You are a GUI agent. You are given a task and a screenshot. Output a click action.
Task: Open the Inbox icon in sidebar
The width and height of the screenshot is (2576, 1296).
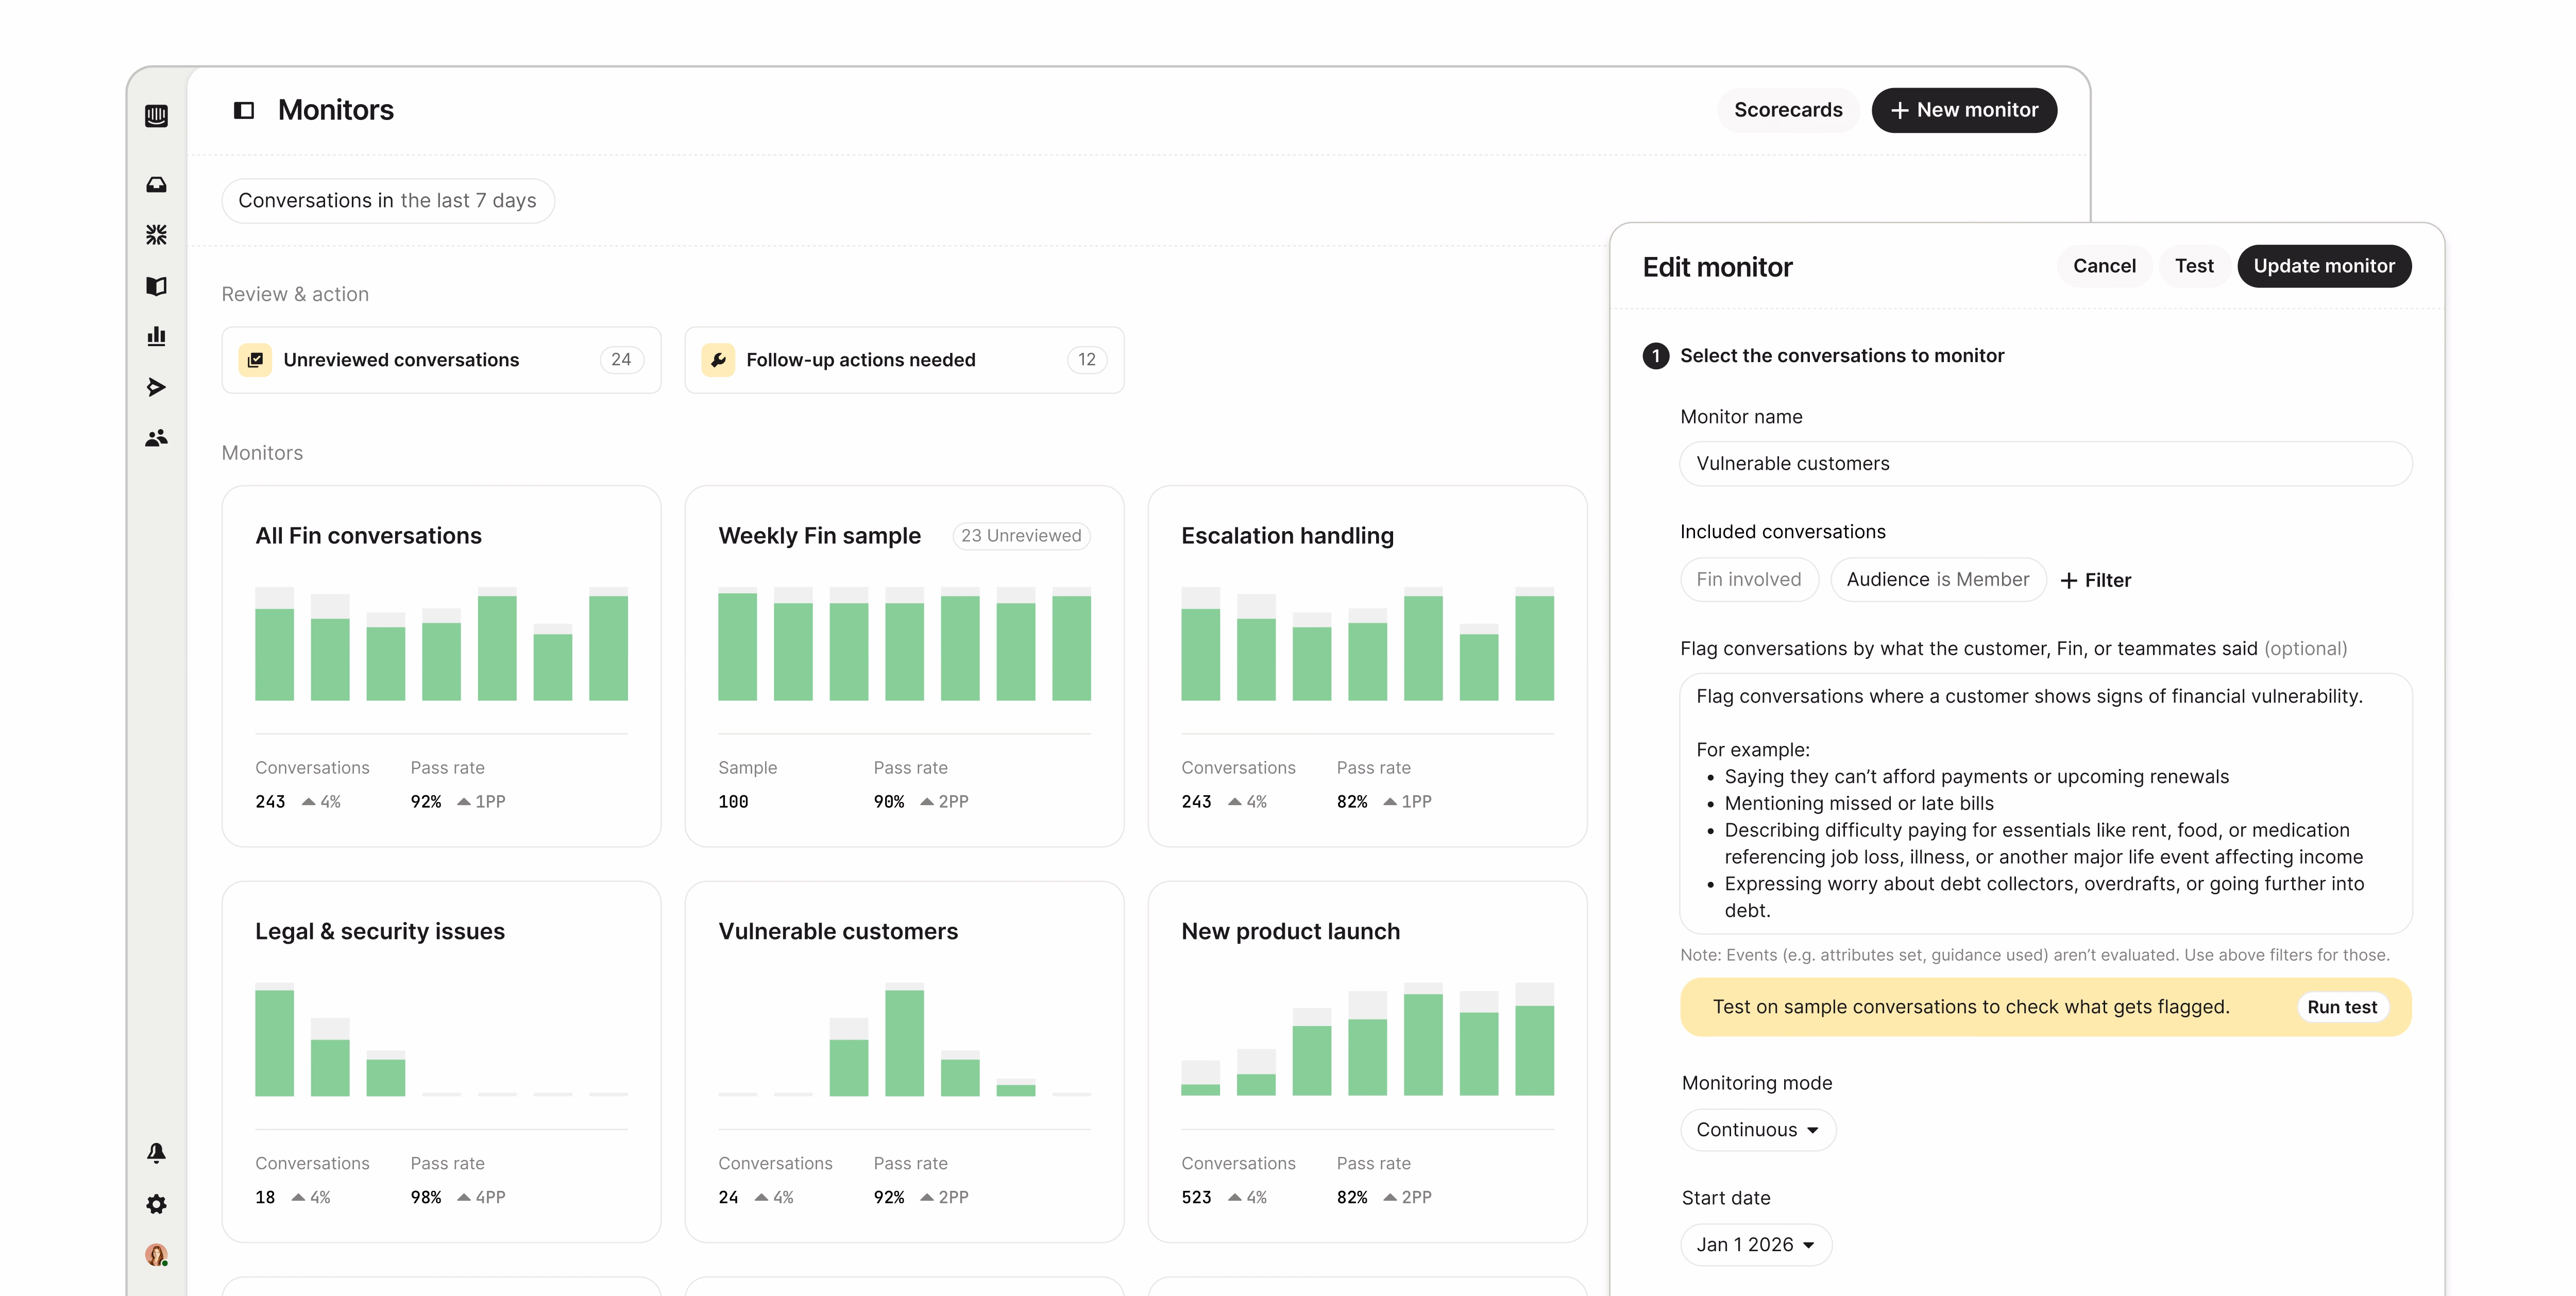coord(156,185)
